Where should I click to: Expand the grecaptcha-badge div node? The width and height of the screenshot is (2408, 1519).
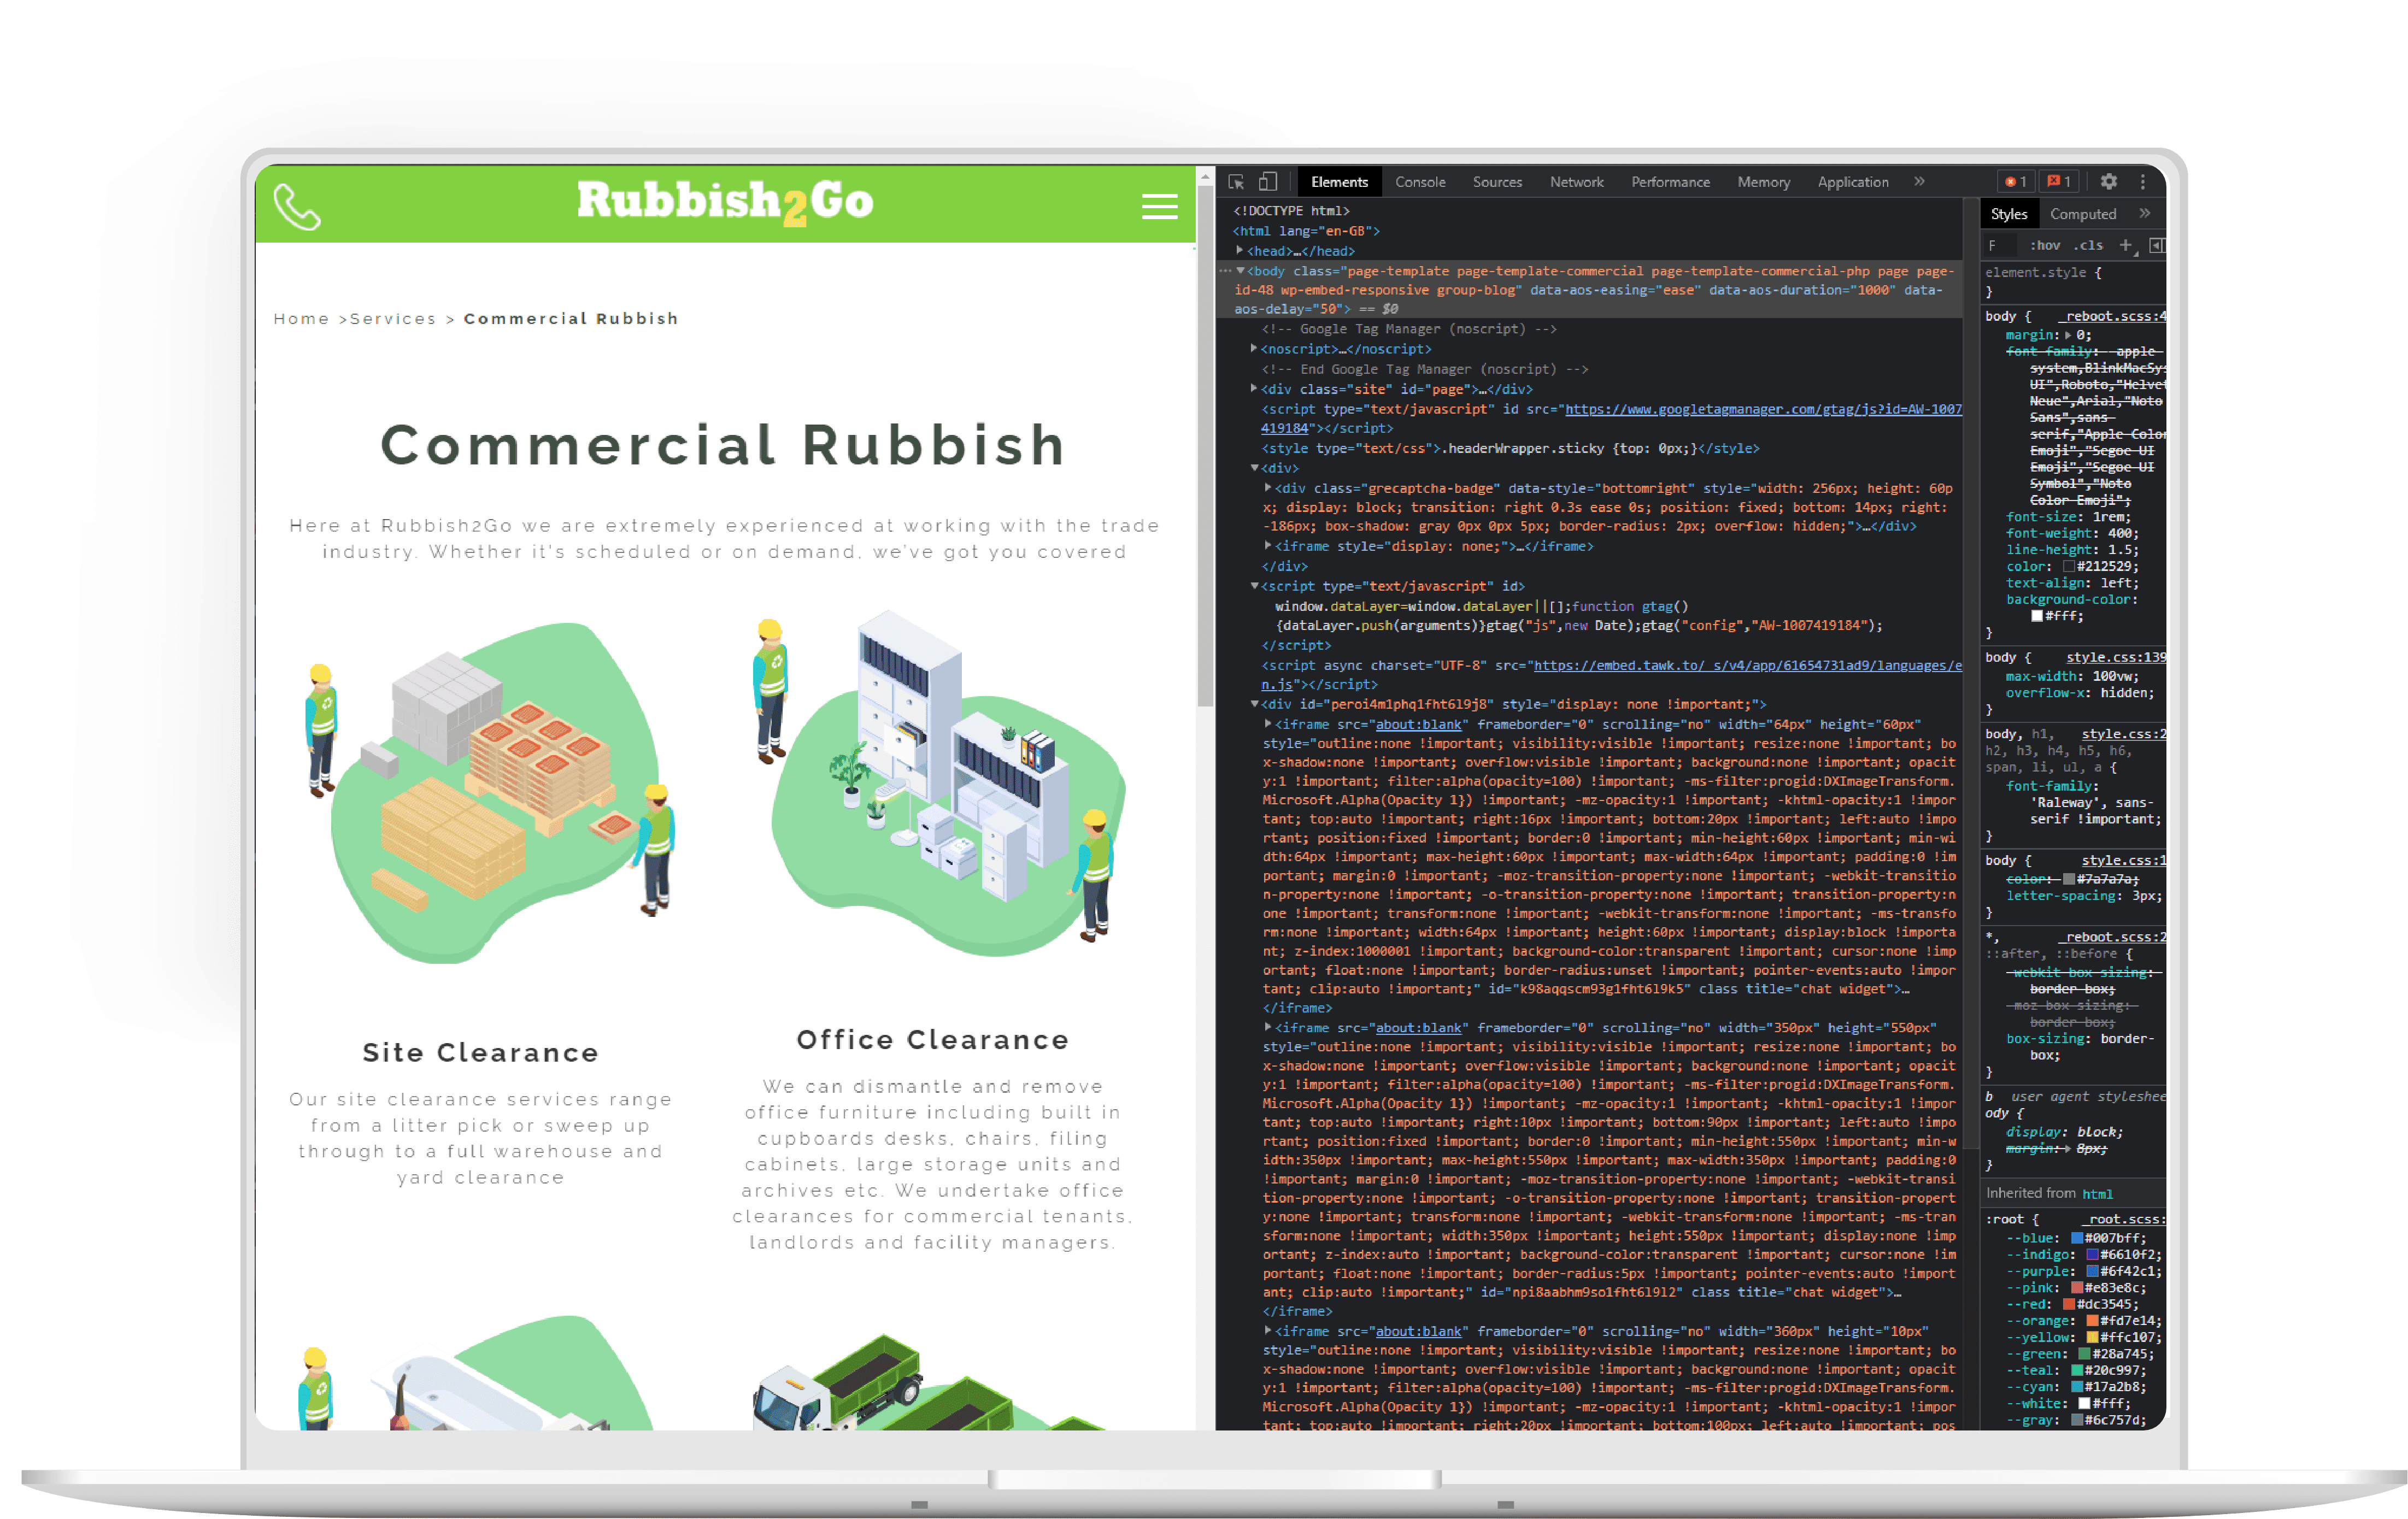(x=1268, y=488)
